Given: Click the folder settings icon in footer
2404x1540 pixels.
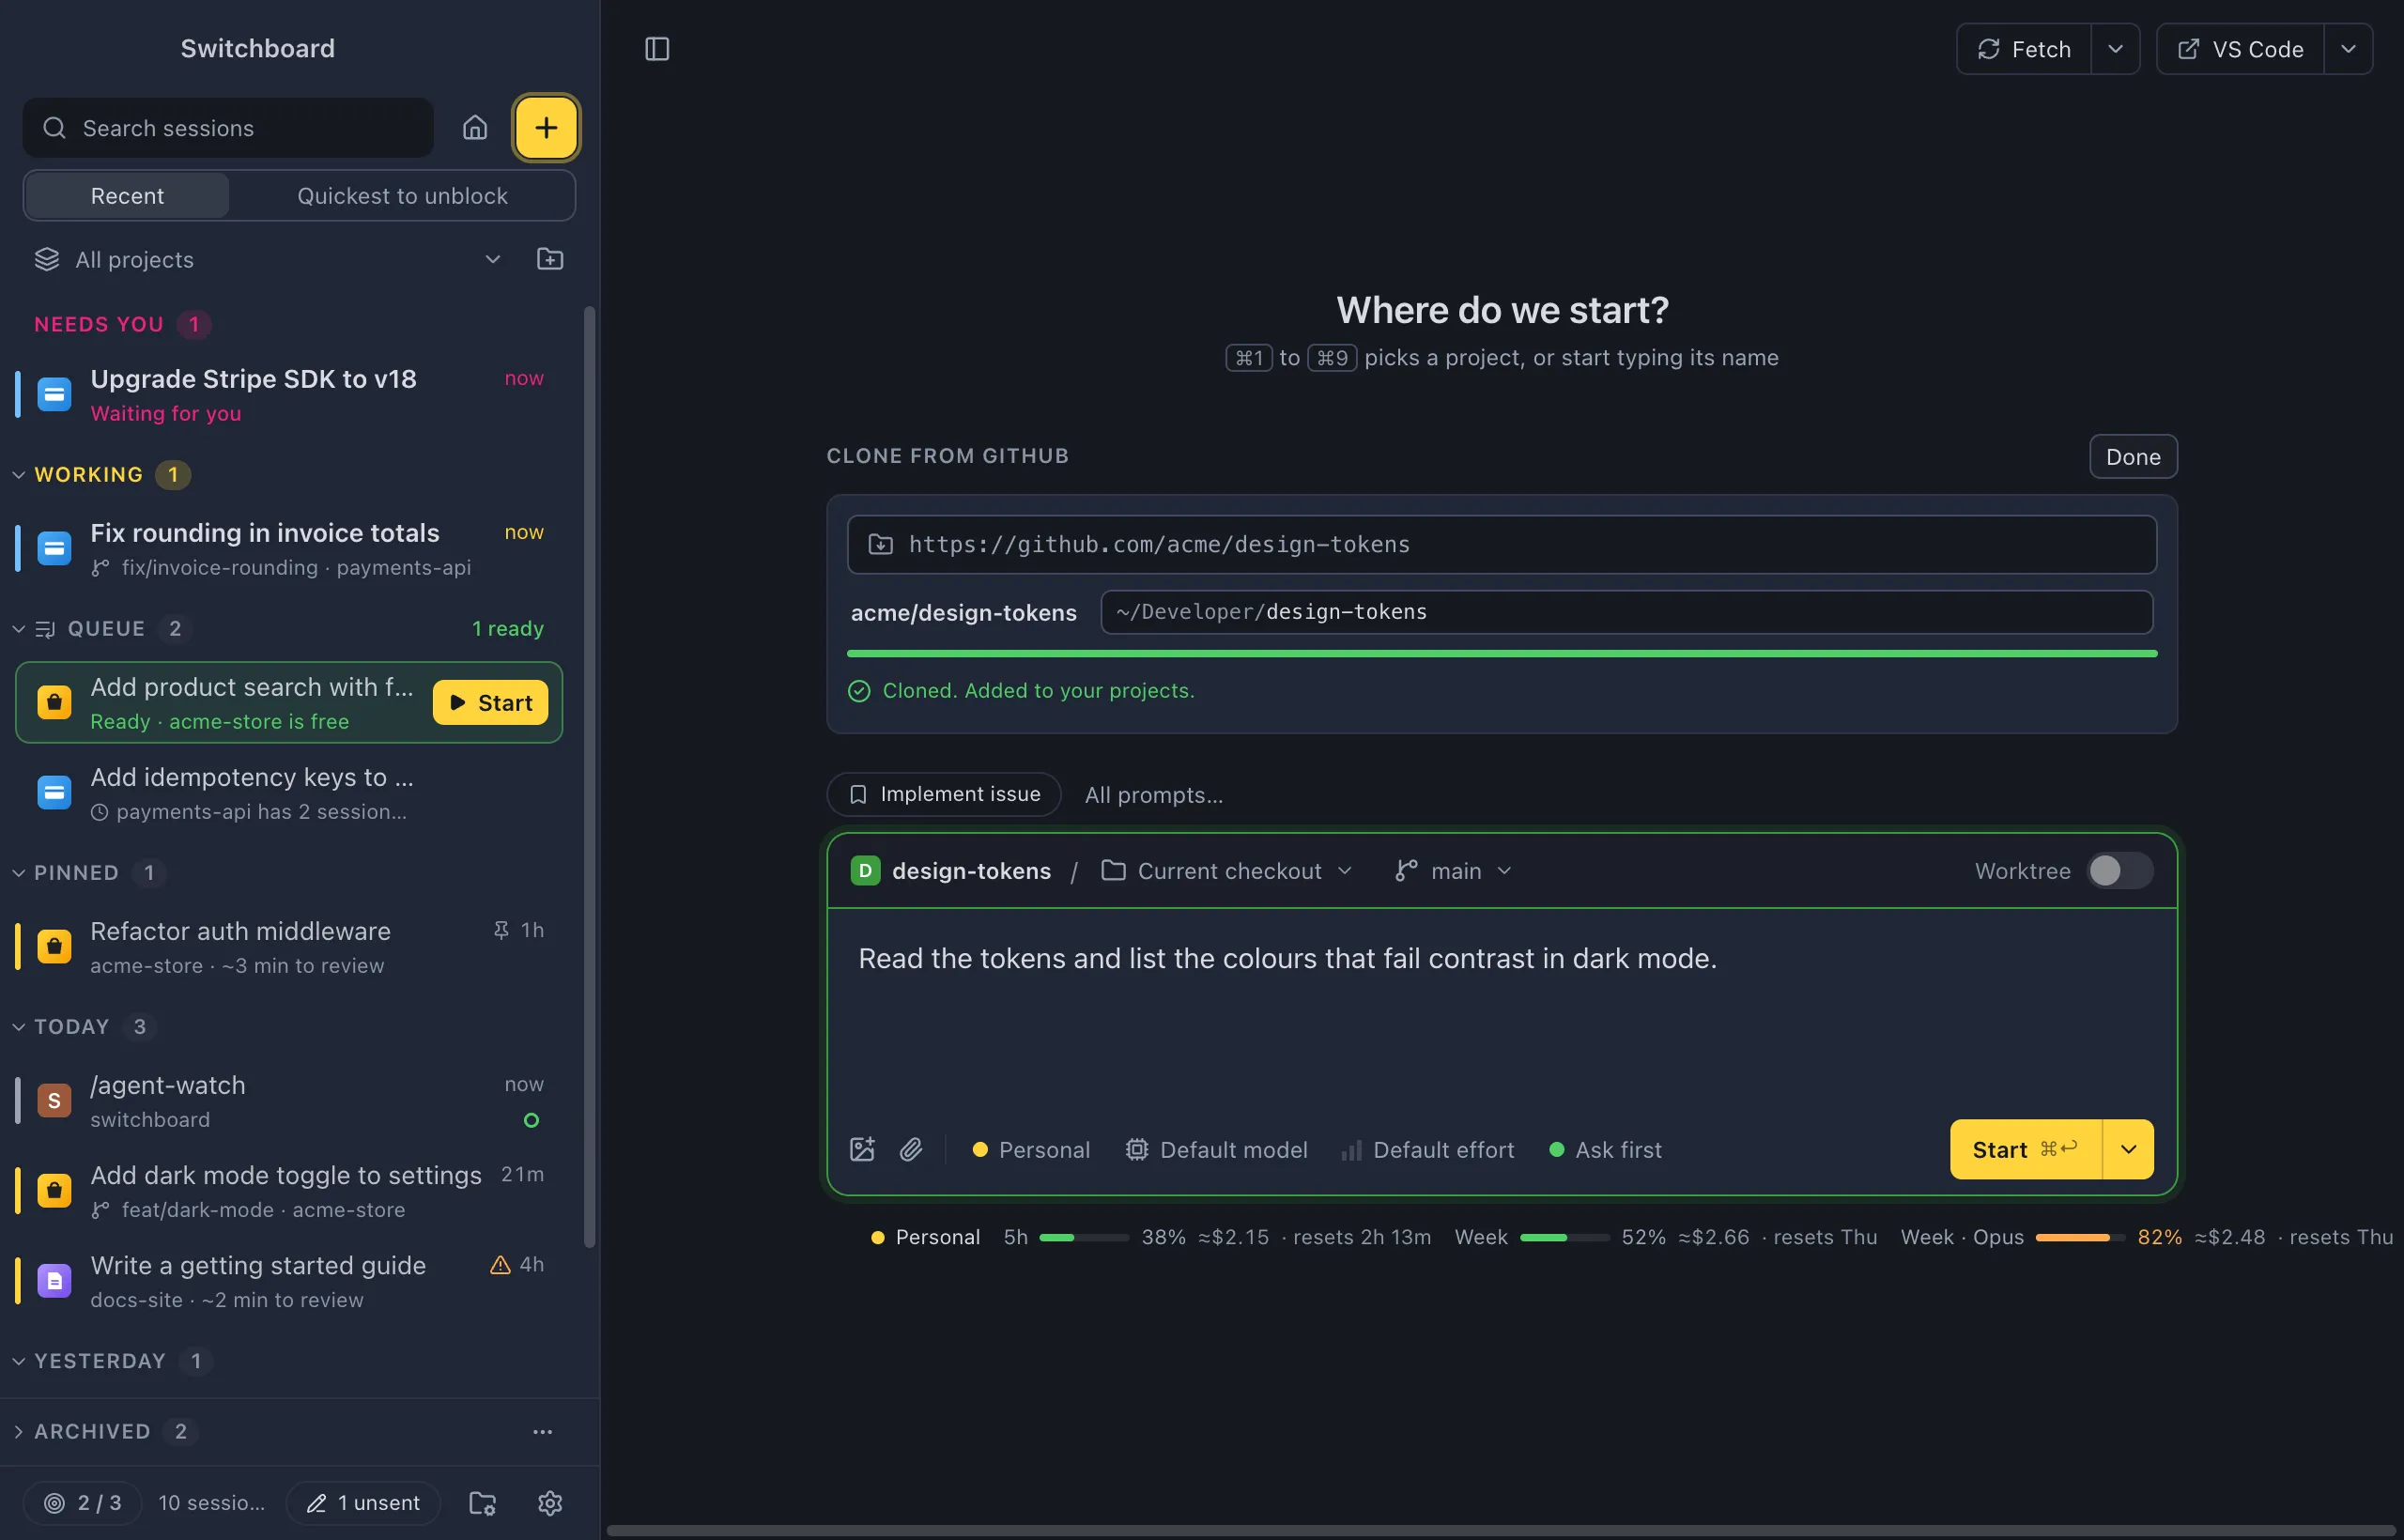Looking at the screenshot, I should (483, 1502).
